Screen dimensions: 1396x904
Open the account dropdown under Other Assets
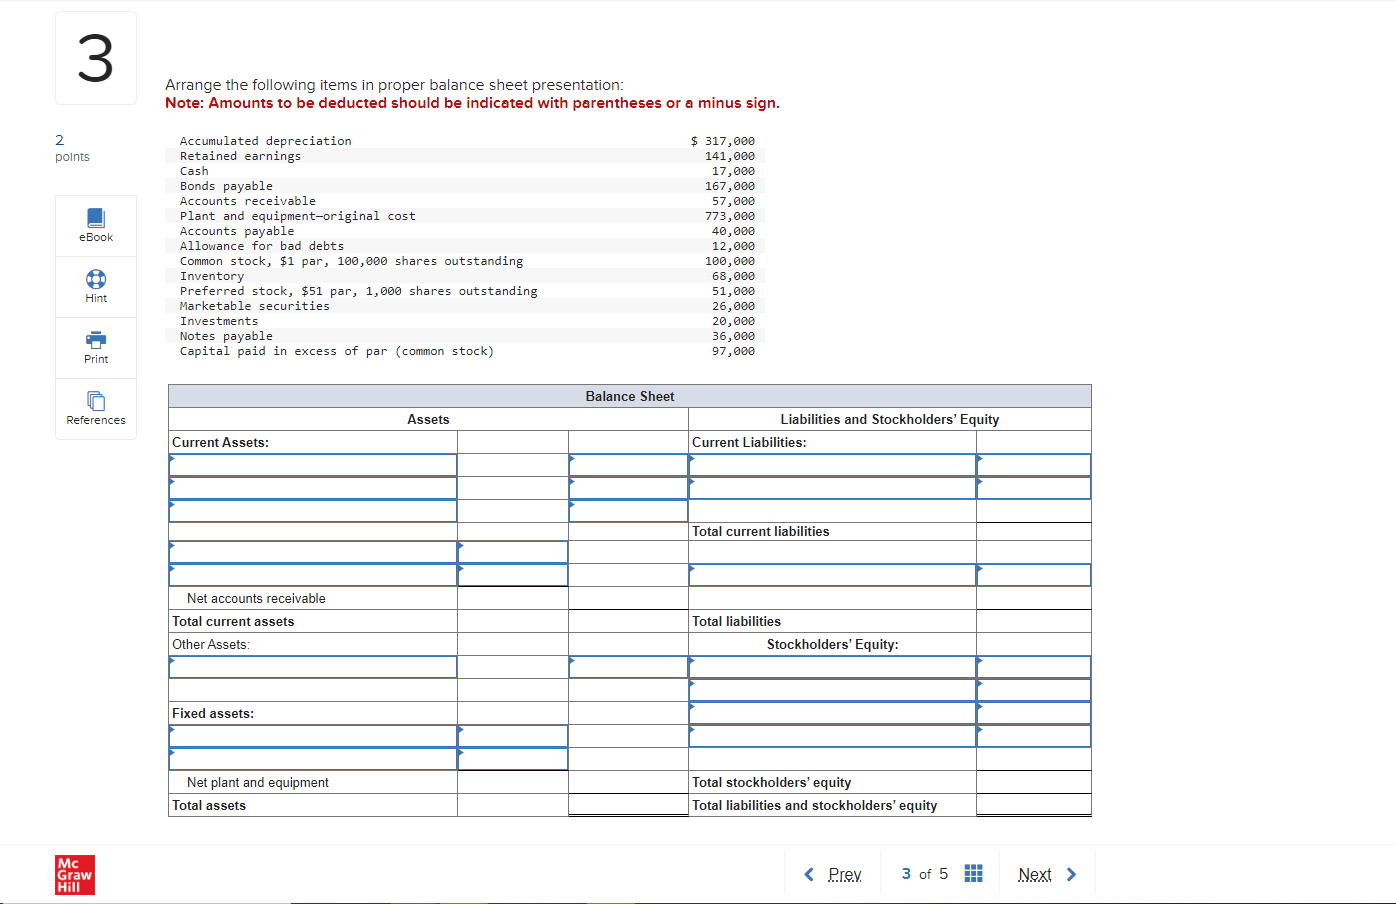click(x=313, y=667)
